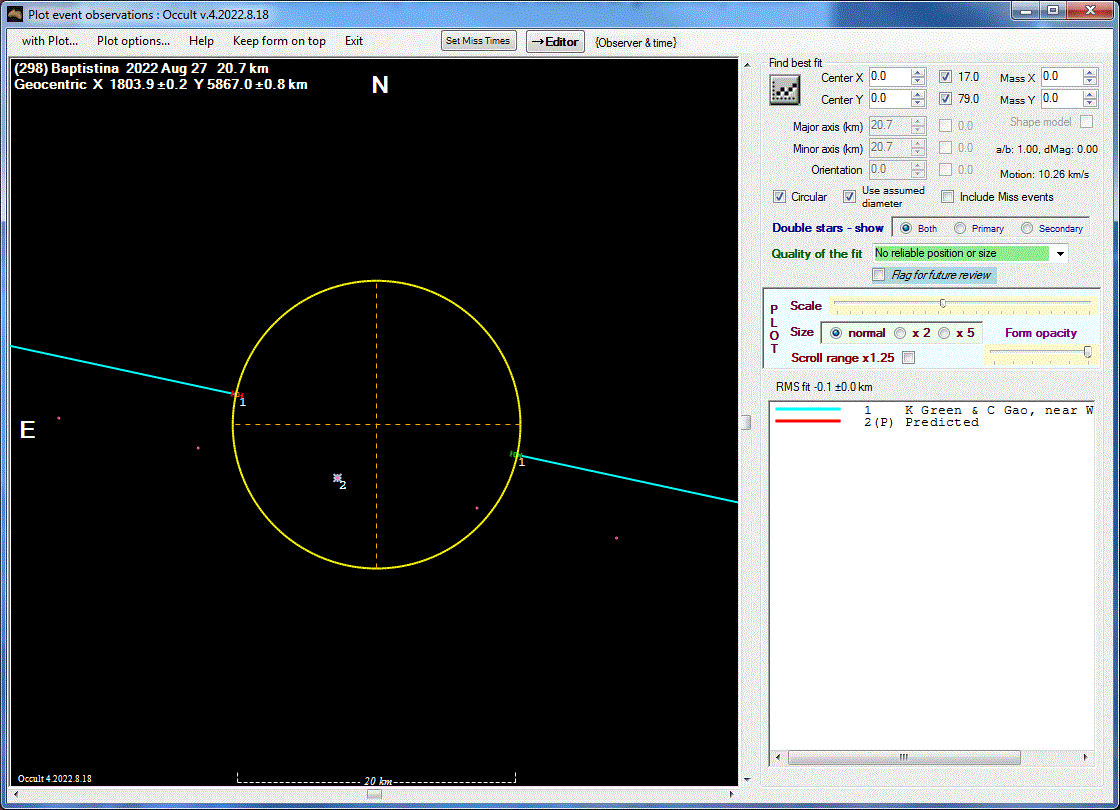
Task: Select x 5 plot size
Action: [x=944, y=333]
